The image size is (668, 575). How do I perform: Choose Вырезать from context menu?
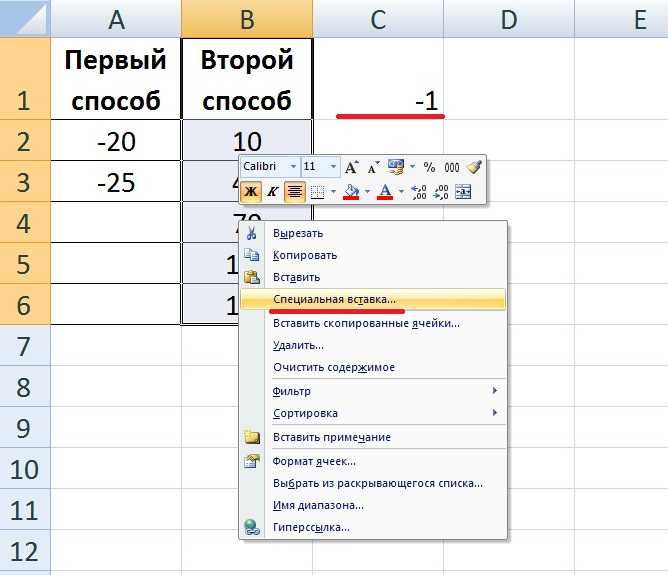click(373, 233)
